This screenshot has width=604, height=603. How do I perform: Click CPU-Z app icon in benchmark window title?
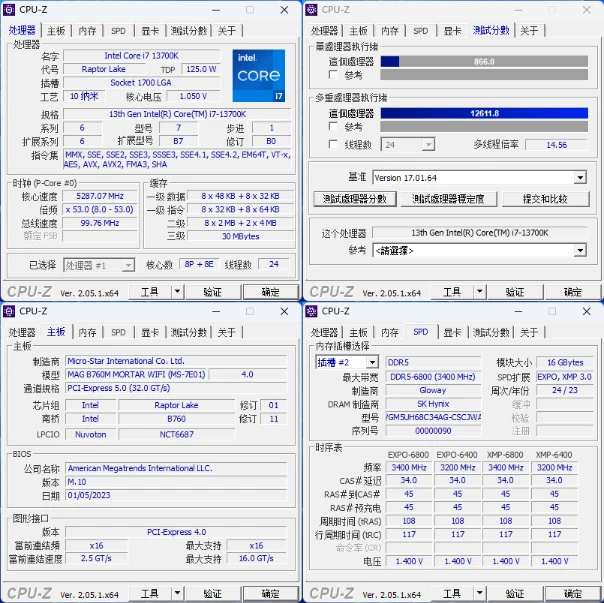311,10
